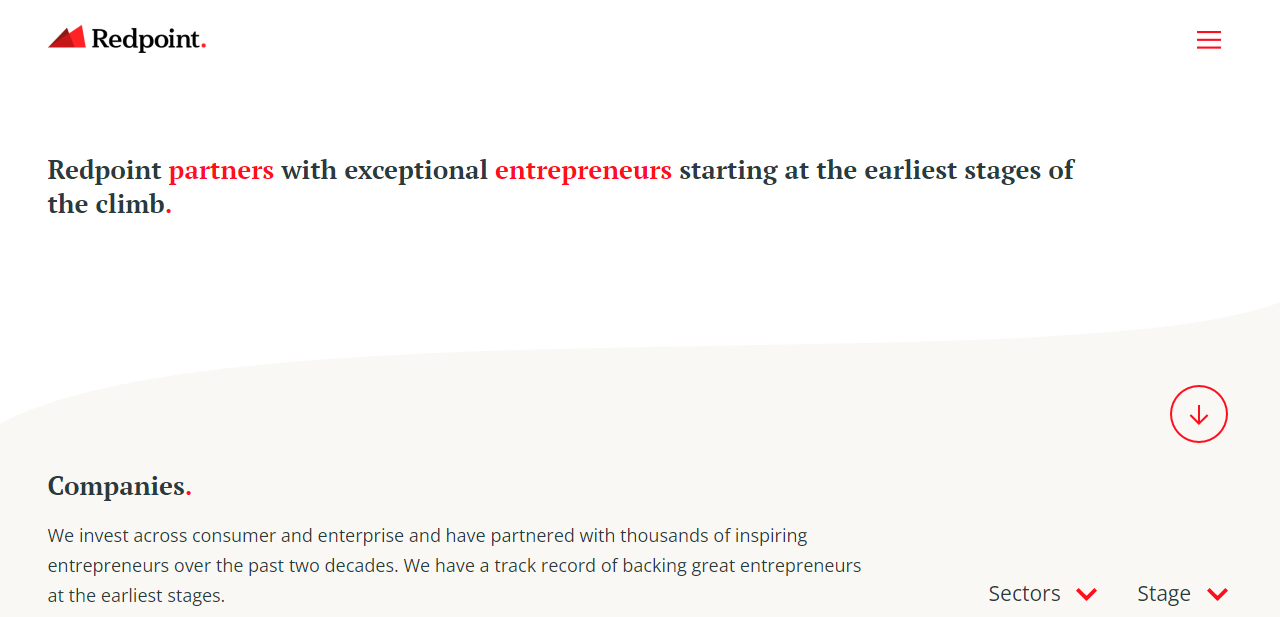
Task: Click "entrepreneurs over the past two decades" text
Action: pyautogui.click(x=222, y=566)
